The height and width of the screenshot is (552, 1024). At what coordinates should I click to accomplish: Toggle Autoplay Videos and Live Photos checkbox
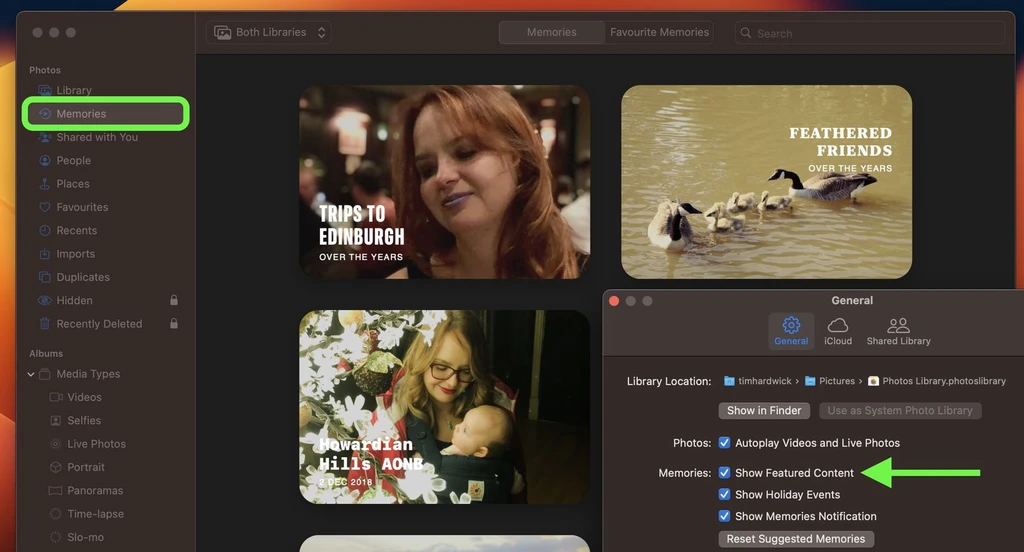(x=724, y=443)
